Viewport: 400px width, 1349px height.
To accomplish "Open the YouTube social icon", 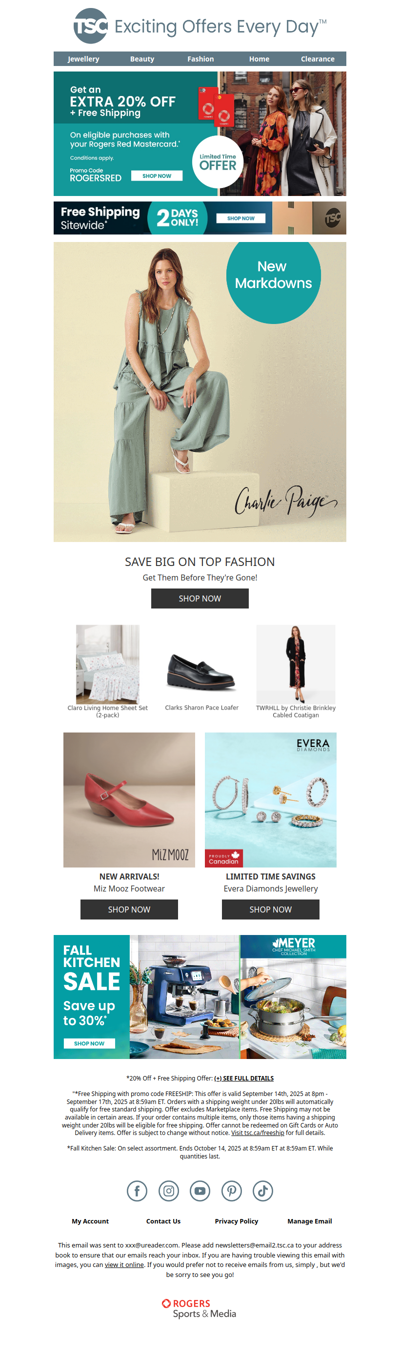I will (200, 1190).
